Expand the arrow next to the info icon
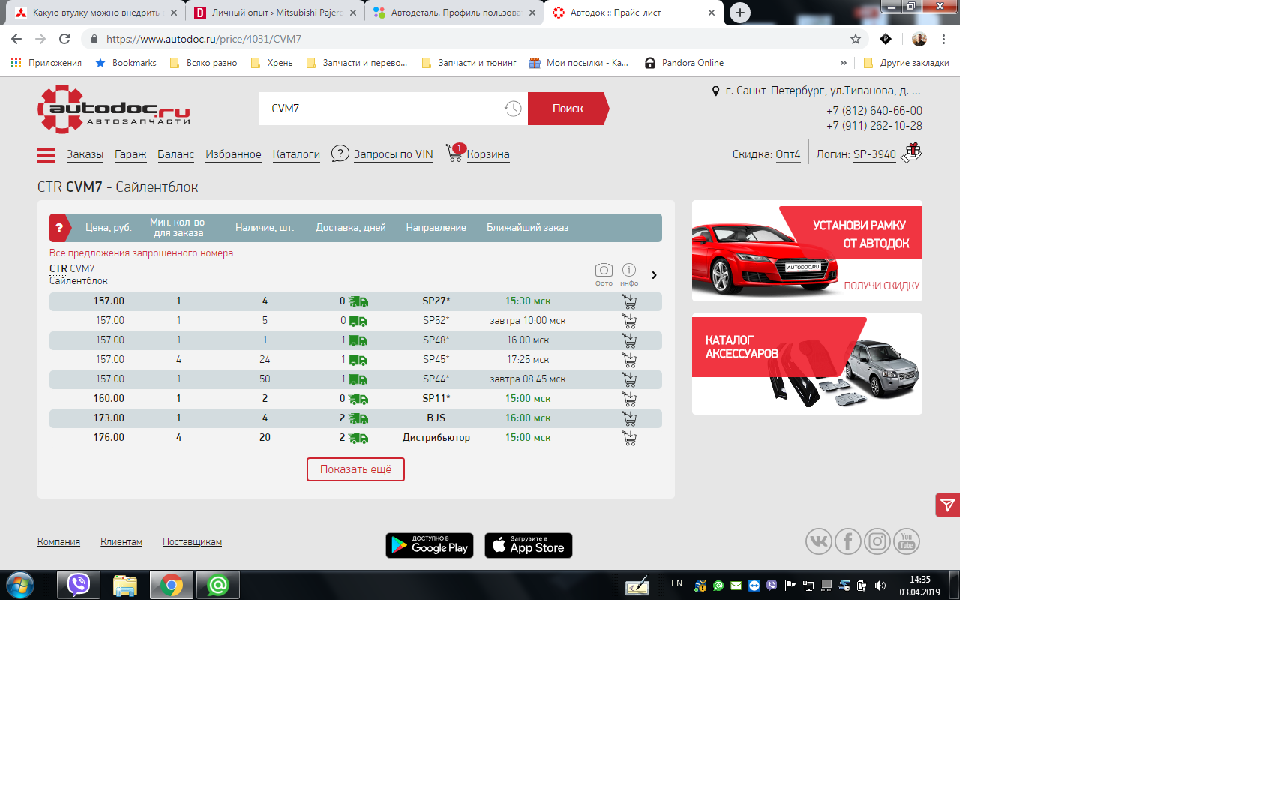 pyautogui.click(x=654, y=275)
